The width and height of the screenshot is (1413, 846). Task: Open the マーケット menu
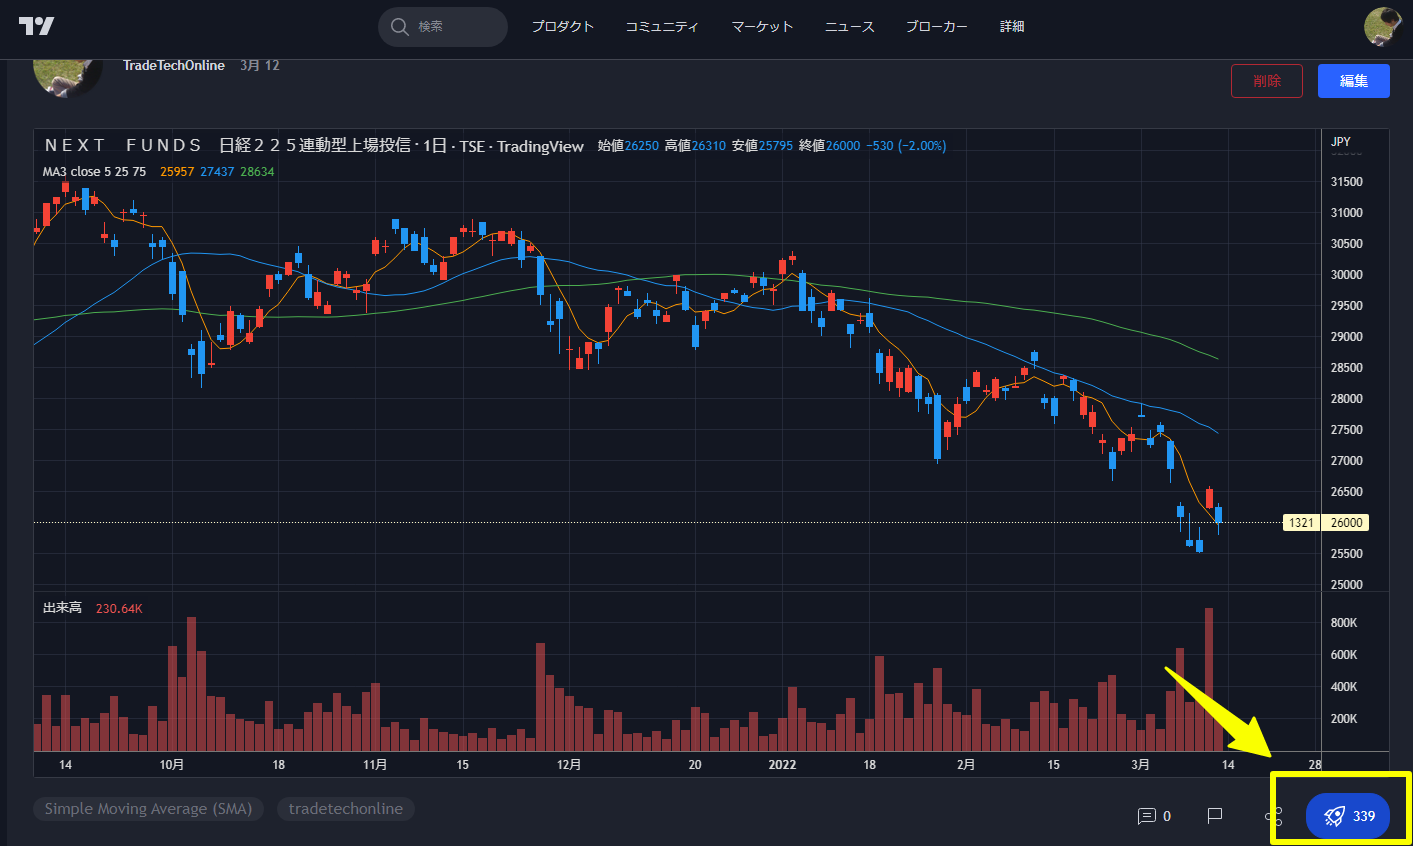[x=762, y=27]
